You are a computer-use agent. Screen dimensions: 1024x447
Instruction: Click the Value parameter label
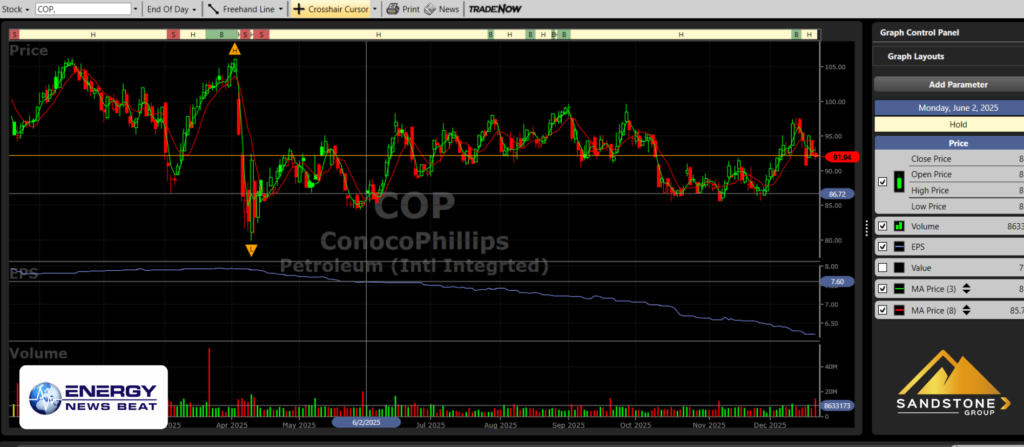(x=921, y=268)
